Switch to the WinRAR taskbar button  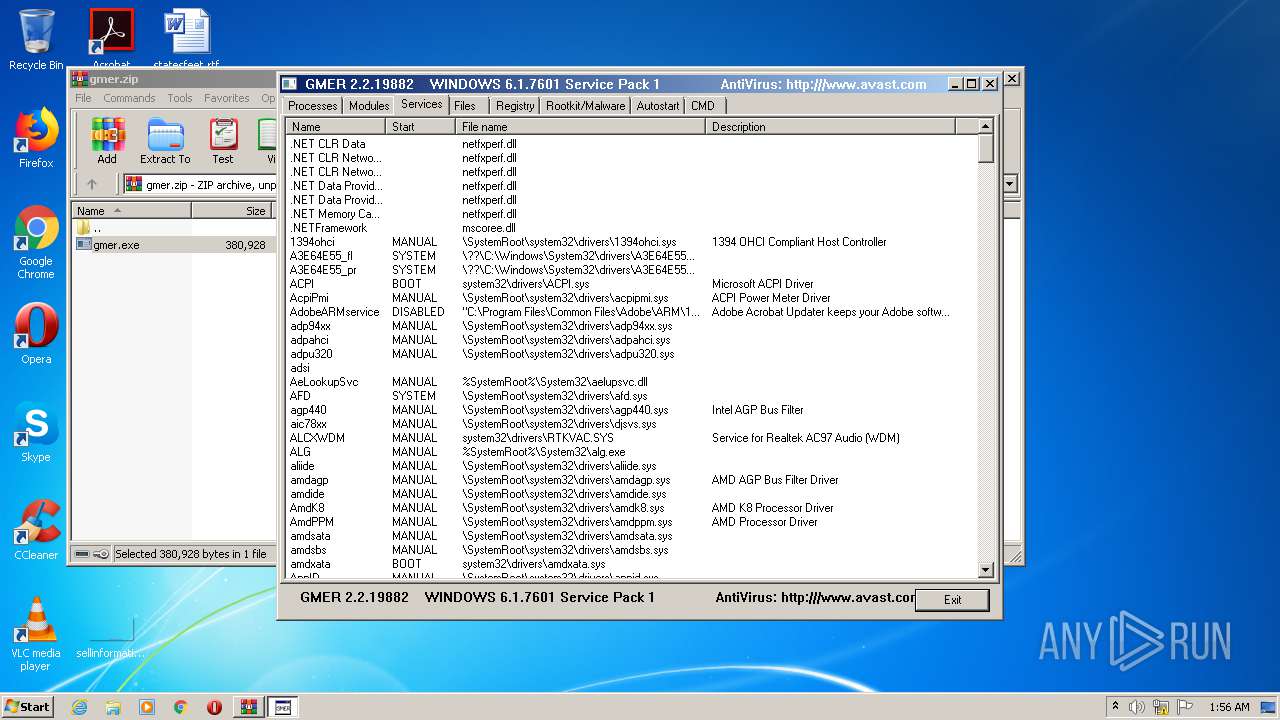(249, 707)
